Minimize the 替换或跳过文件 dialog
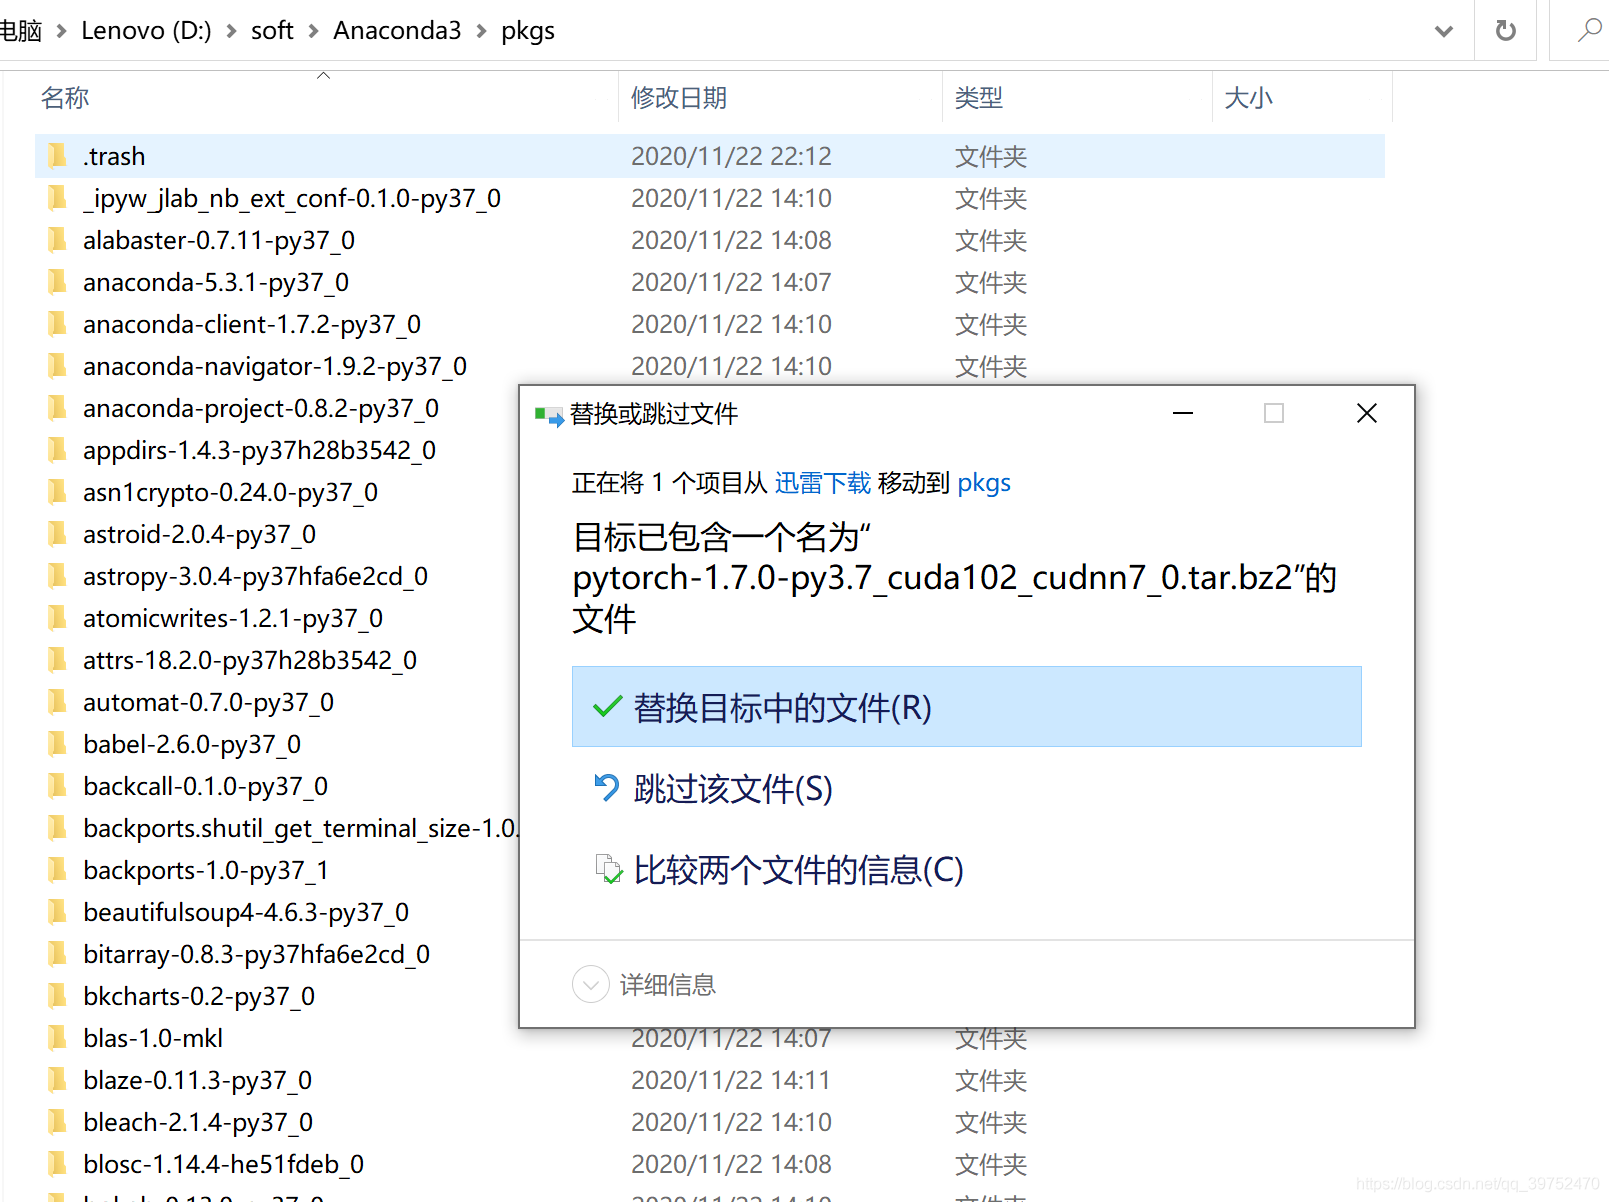This screenshot has width=1609, height=1202. click(1183, 413)
